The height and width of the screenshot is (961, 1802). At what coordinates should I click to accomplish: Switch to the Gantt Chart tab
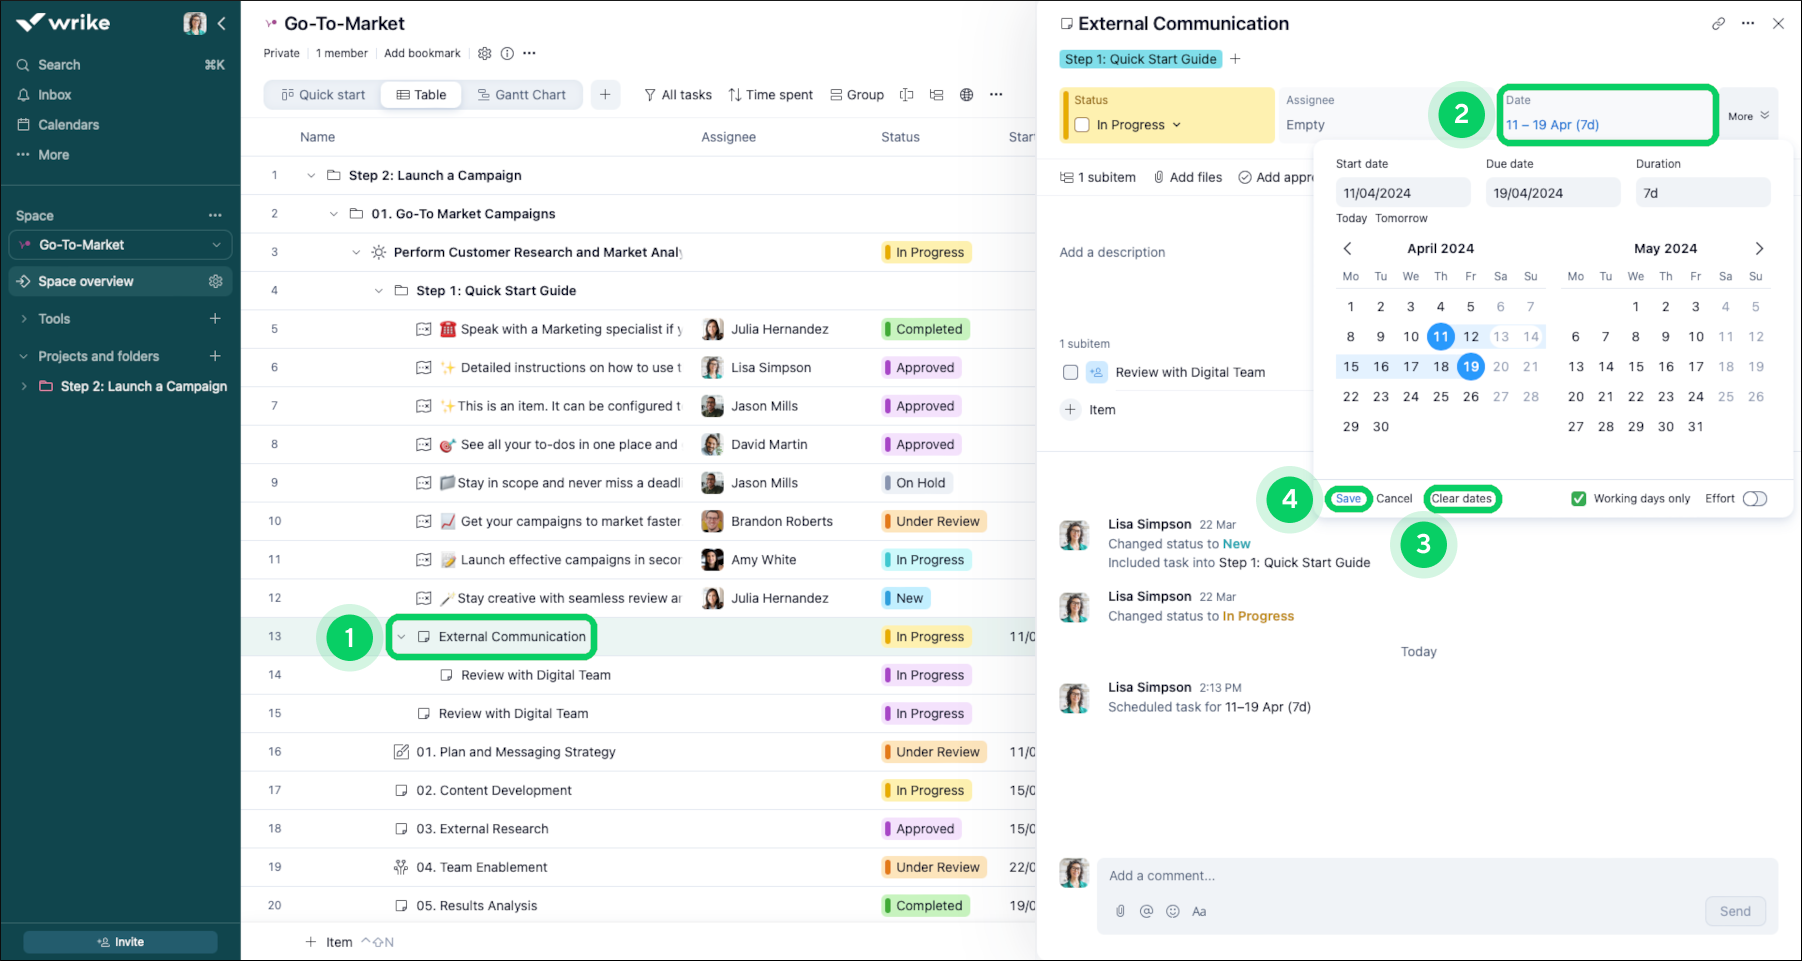coord(521,95)
